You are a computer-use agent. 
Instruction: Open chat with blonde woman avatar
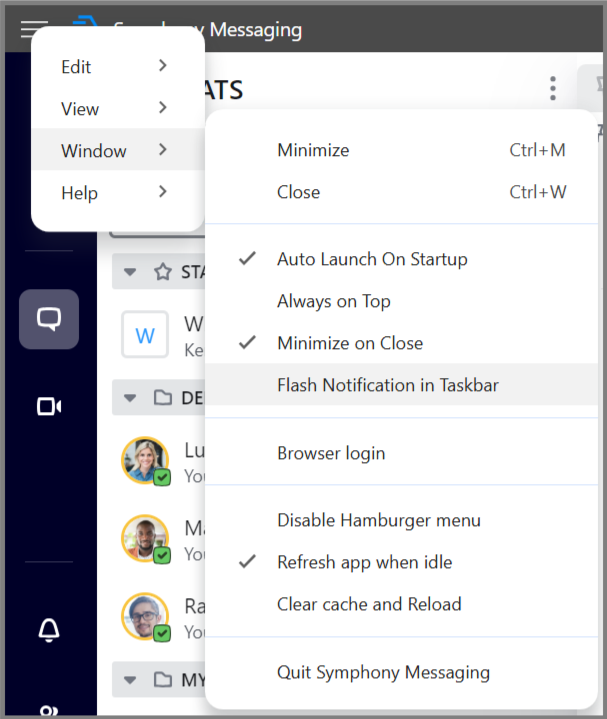(145, 460)
